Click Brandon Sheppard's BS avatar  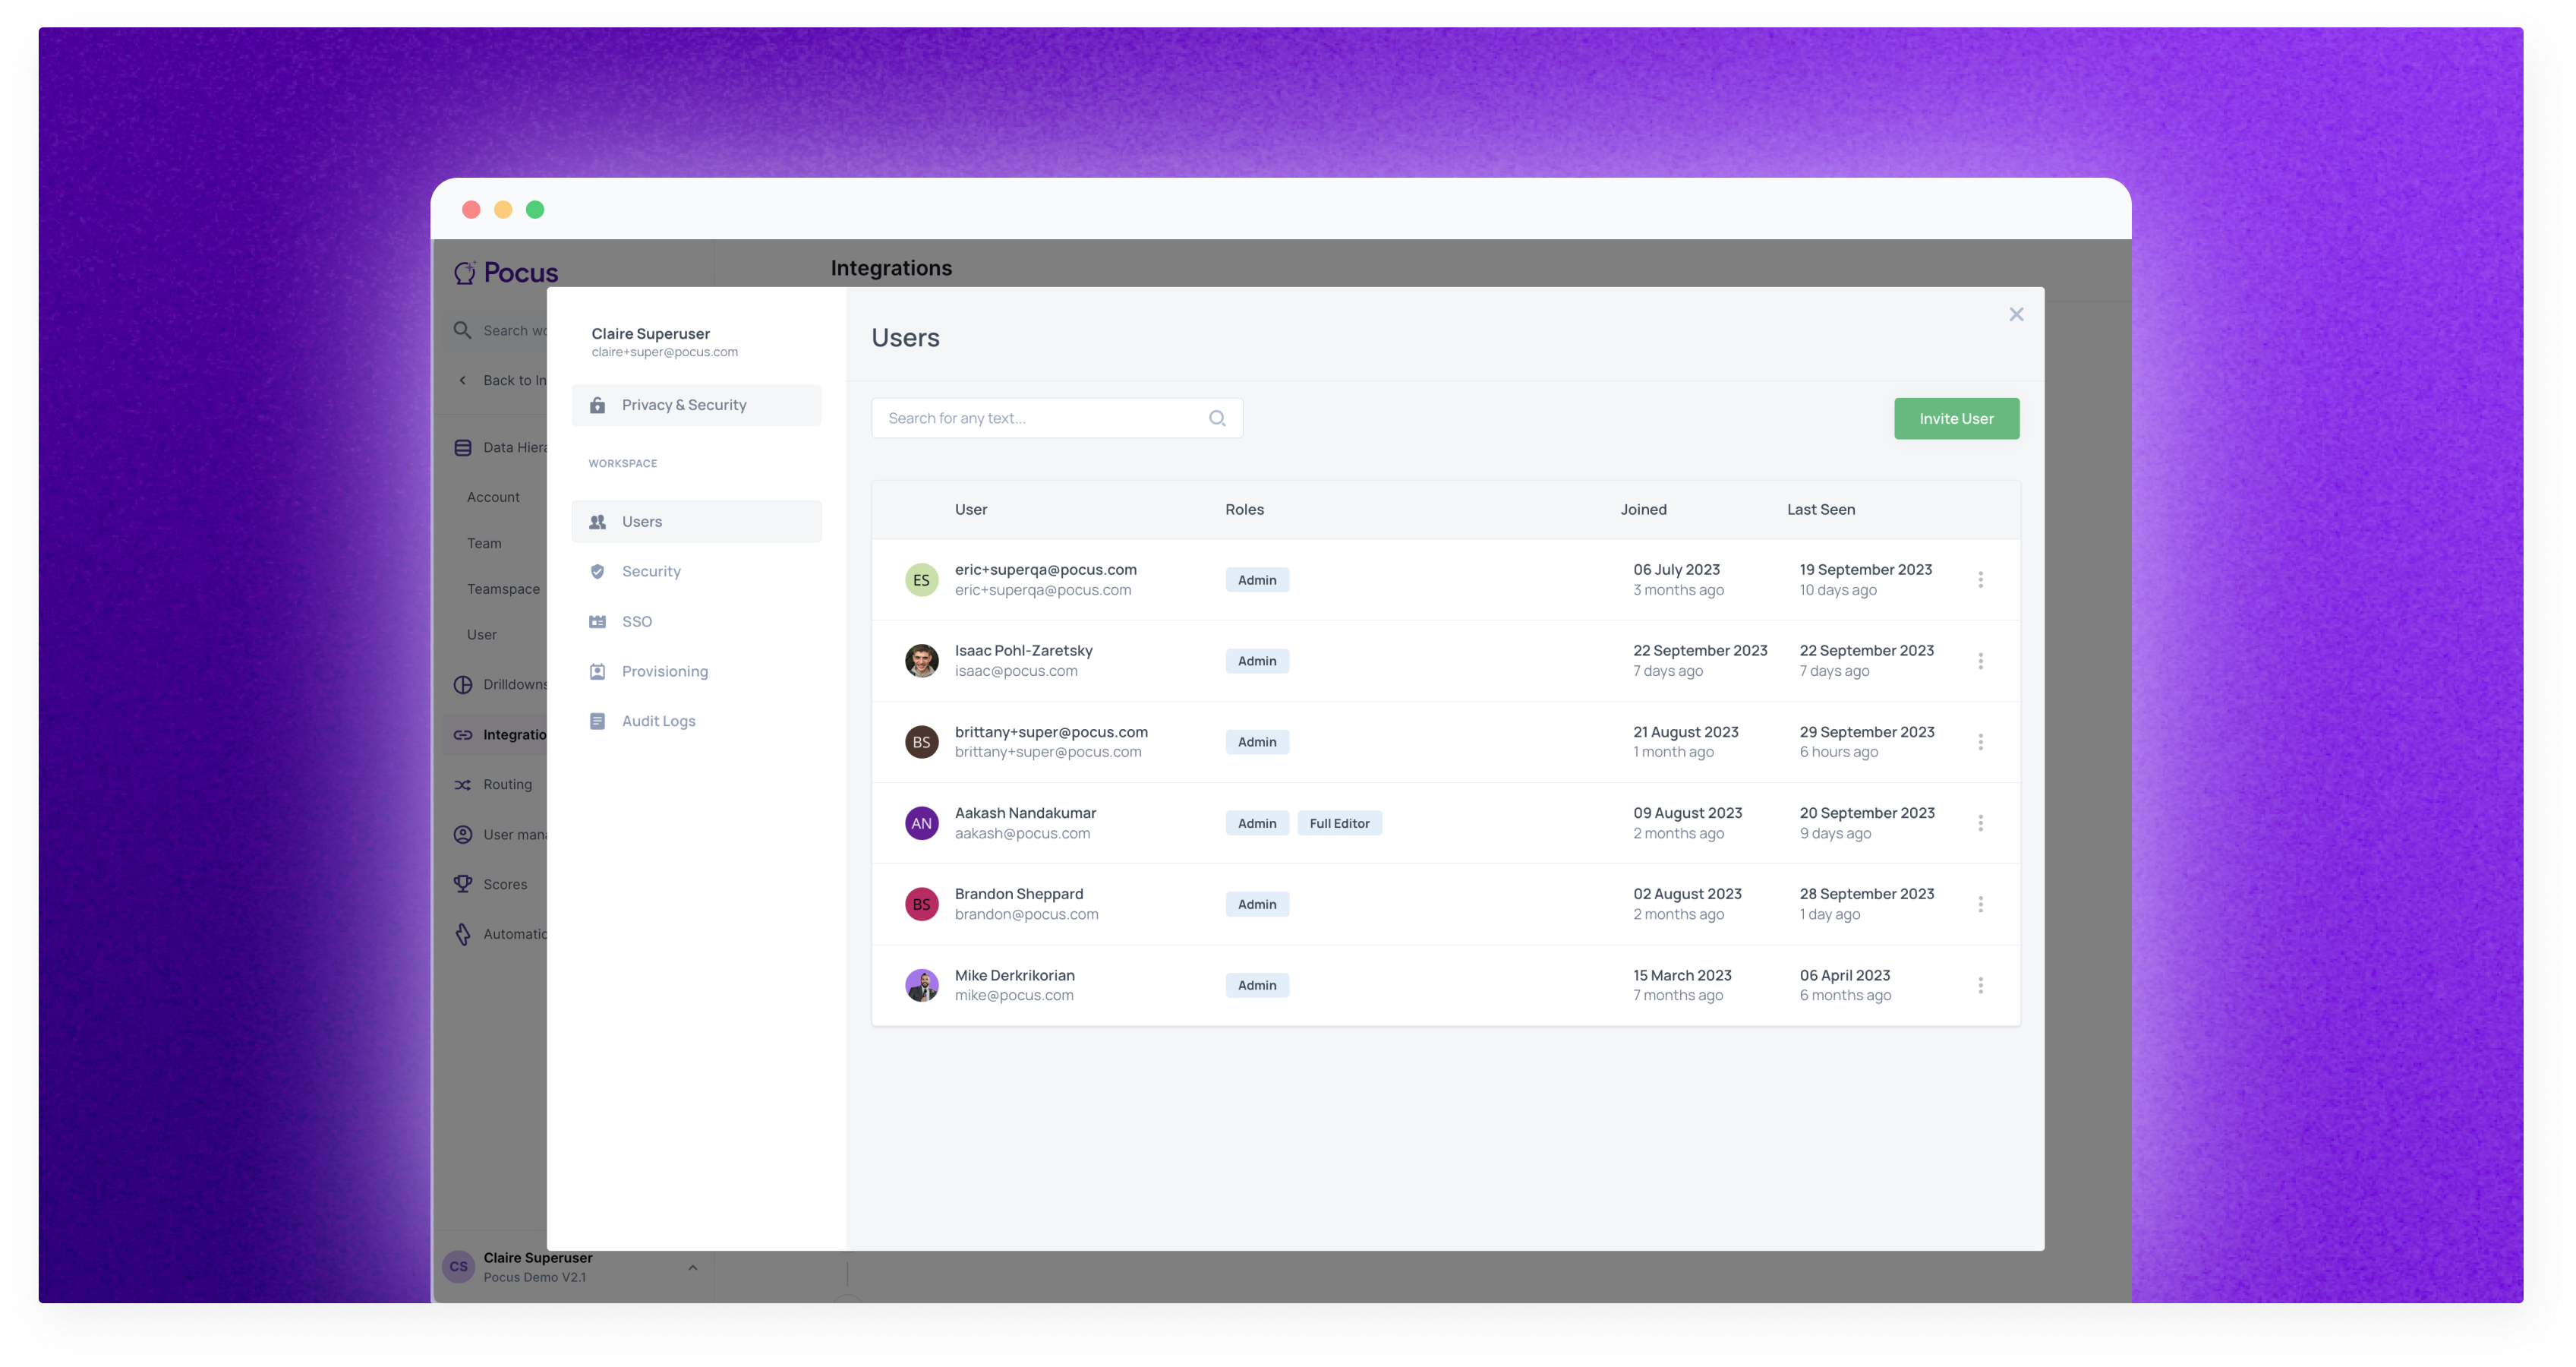tap(921, 904)
